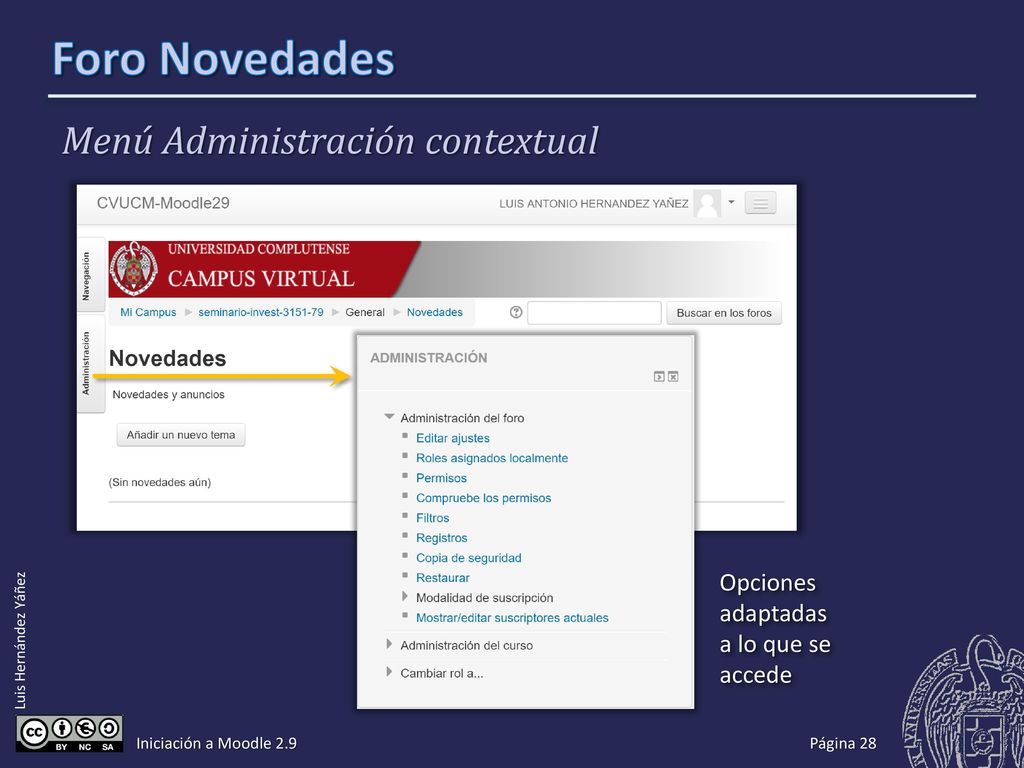Click user name LUIS ANTONIO HERNANDEZ YAÑEZ
Screen dimensions: 1024x768
tap(594, 204)
